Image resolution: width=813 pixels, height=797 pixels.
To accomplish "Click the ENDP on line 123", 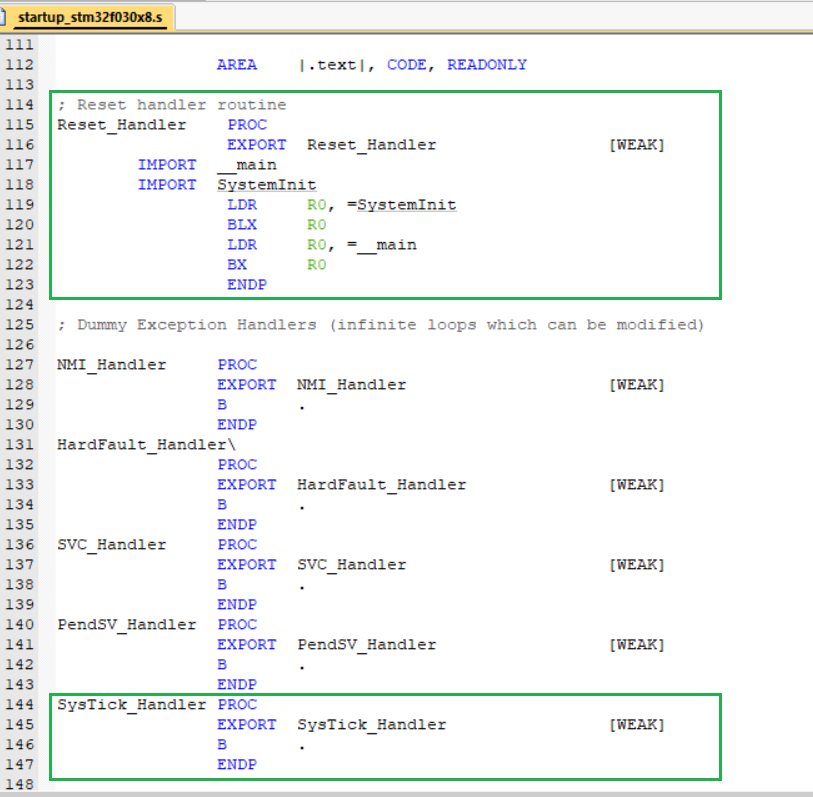I will pyautogui.click(x=247, y=285).
